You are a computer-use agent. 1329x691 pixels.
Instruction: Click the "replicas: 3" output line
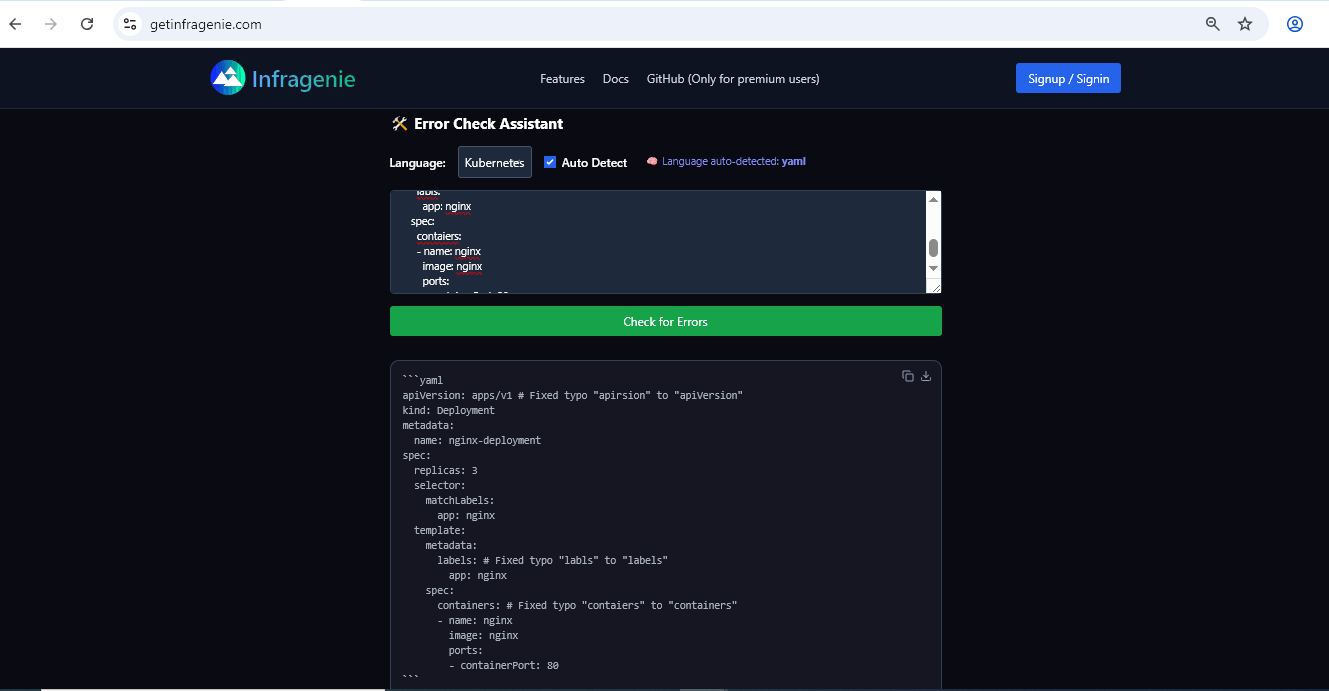(x=446, y=470)
